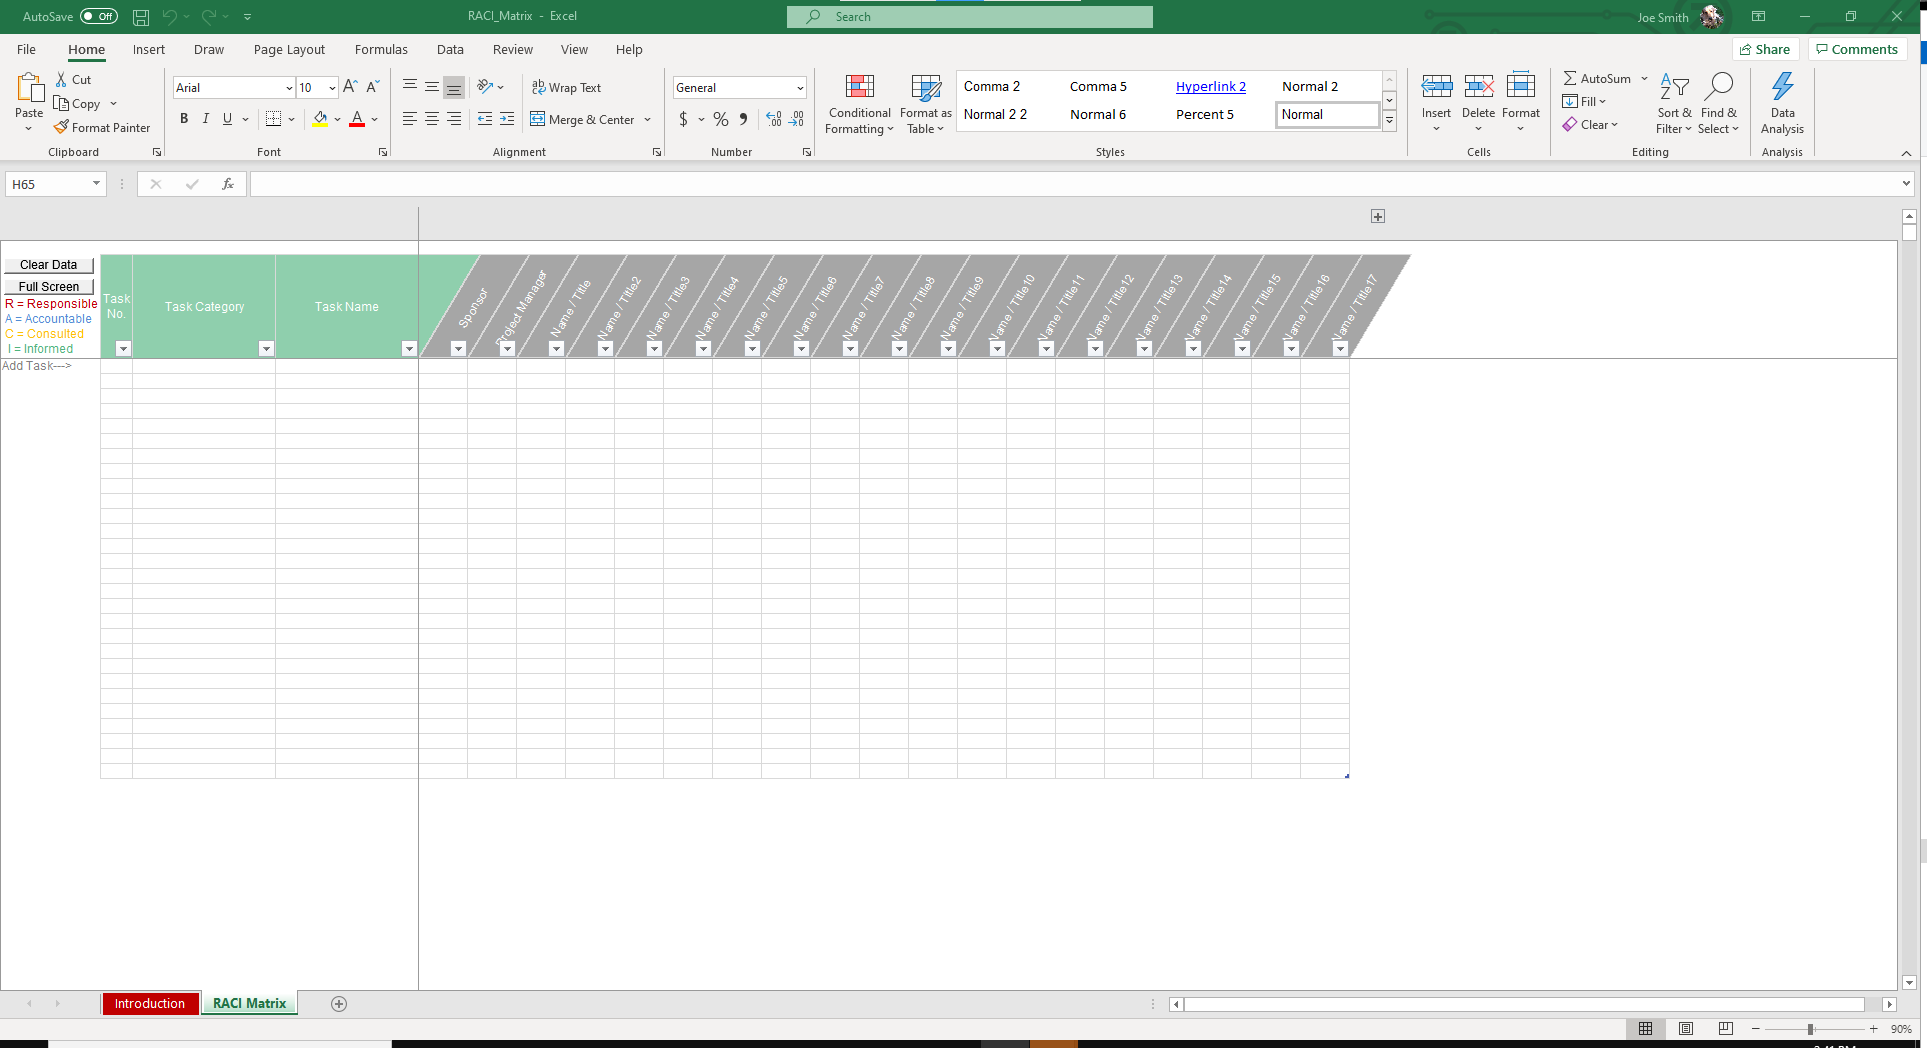Apply italic formatting
Screen dimensions: 1927x1048
point(206,119)
